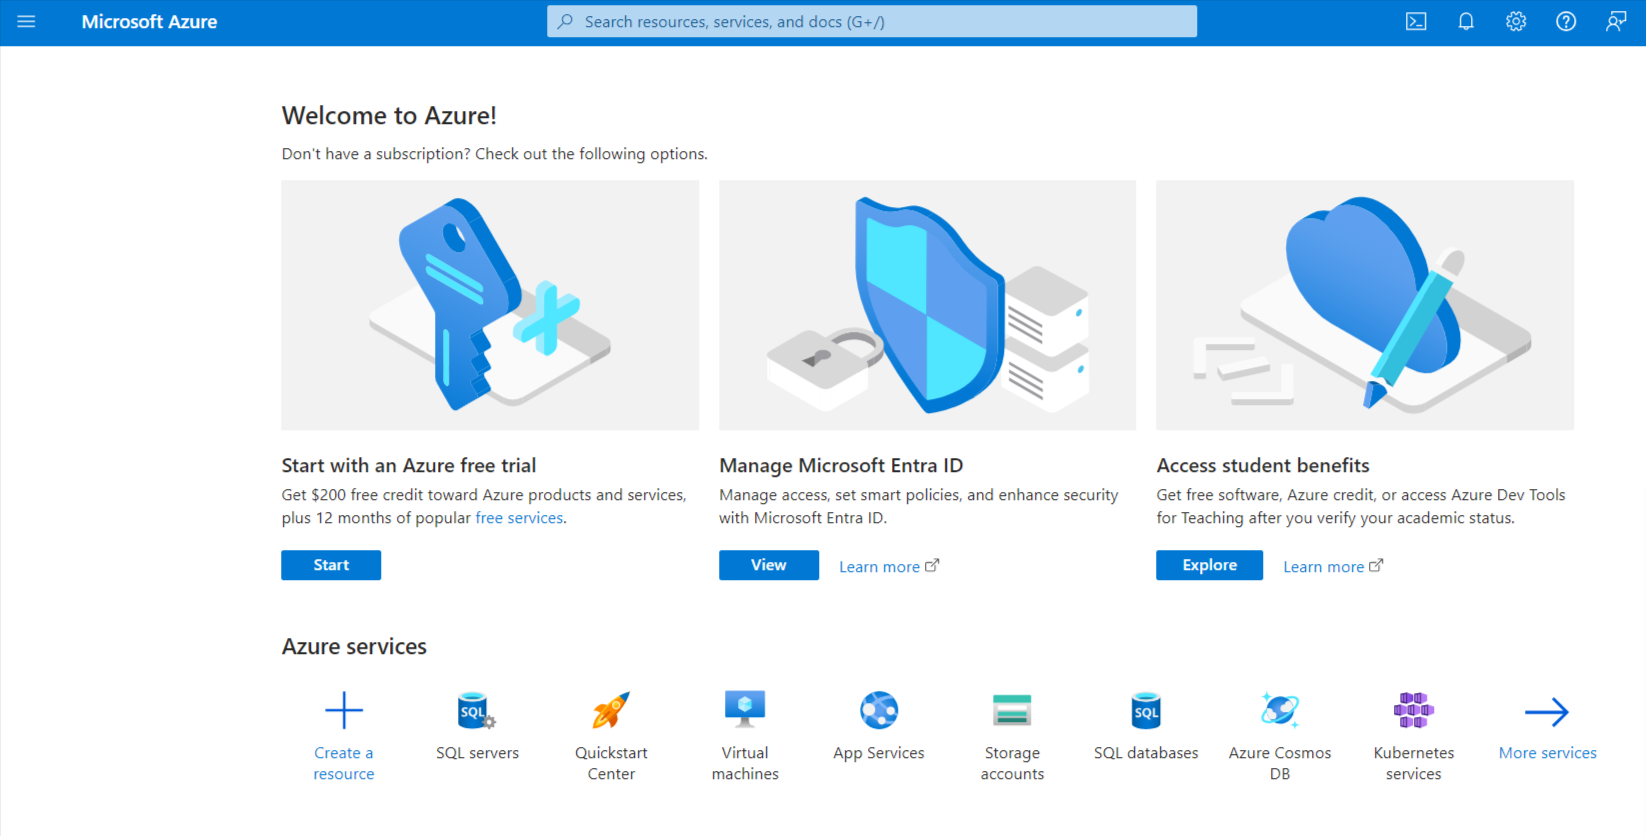1646x836 pixels.
Task: Click the Quickstart Center label
Action: coord(611,763)
